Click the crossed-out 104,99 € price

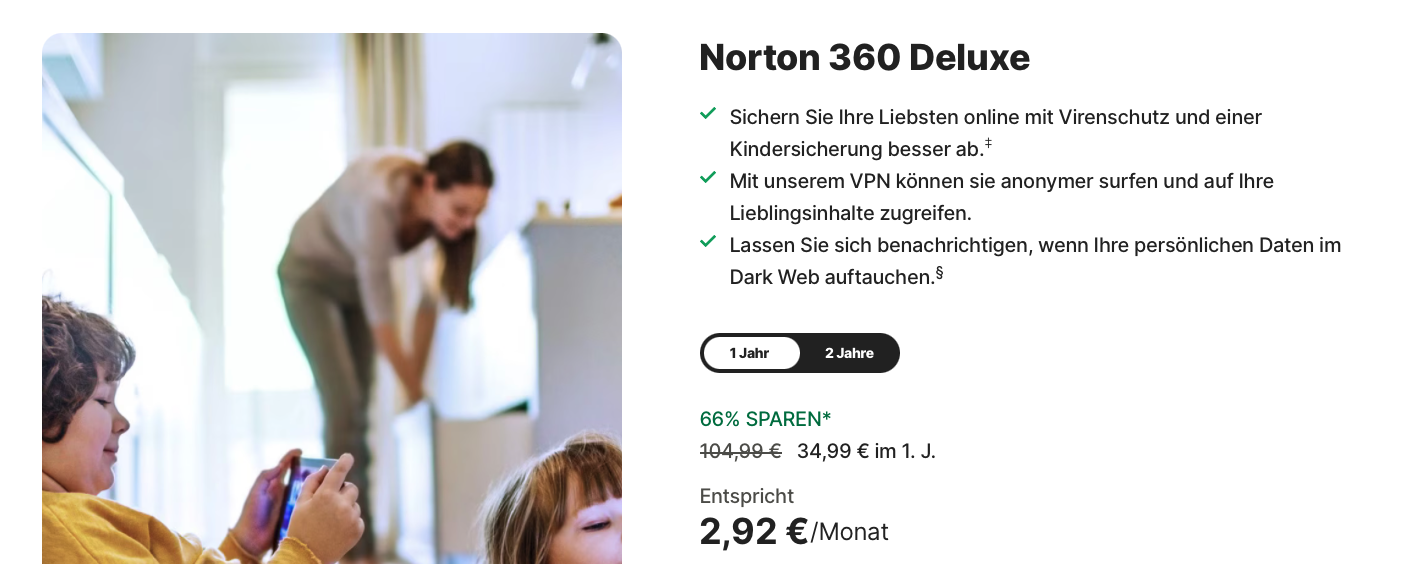click(x=740, y=451)
